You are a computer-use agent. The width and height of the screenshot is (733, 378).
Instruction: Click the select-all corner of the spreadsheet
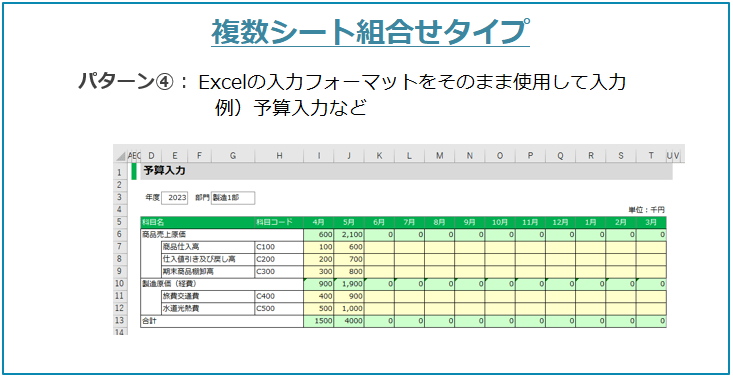(120, 156)
